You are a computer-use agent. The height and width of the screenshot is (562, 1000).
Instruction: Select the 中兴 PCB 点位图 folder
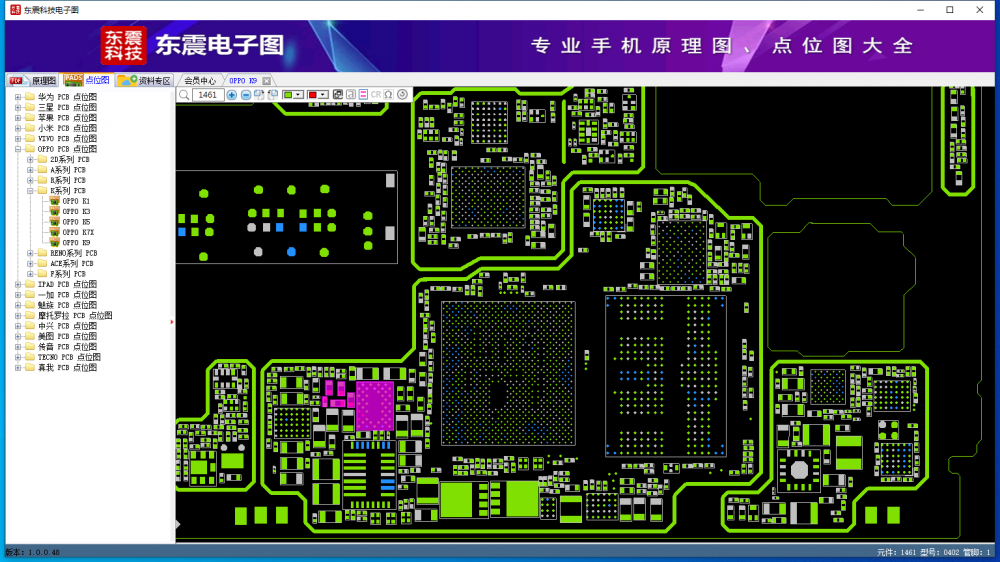tap(67, 326)
